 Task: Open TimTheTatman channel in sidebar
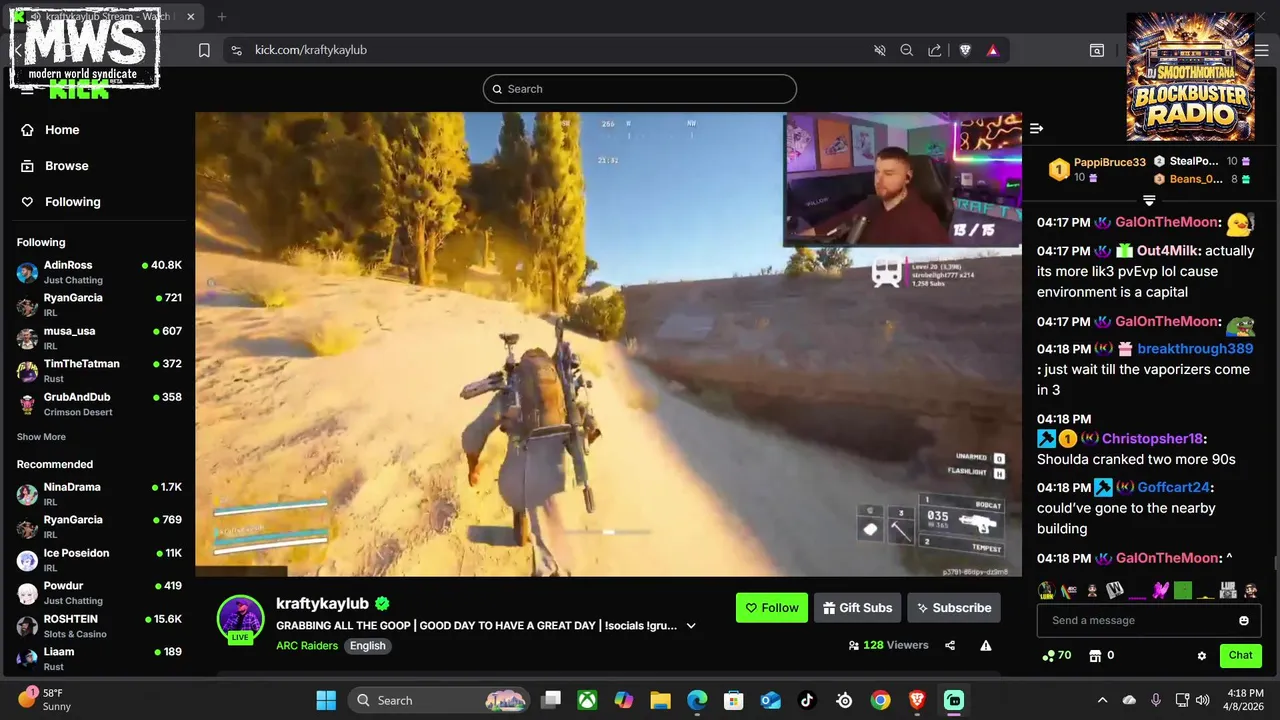tap(99, 371)
